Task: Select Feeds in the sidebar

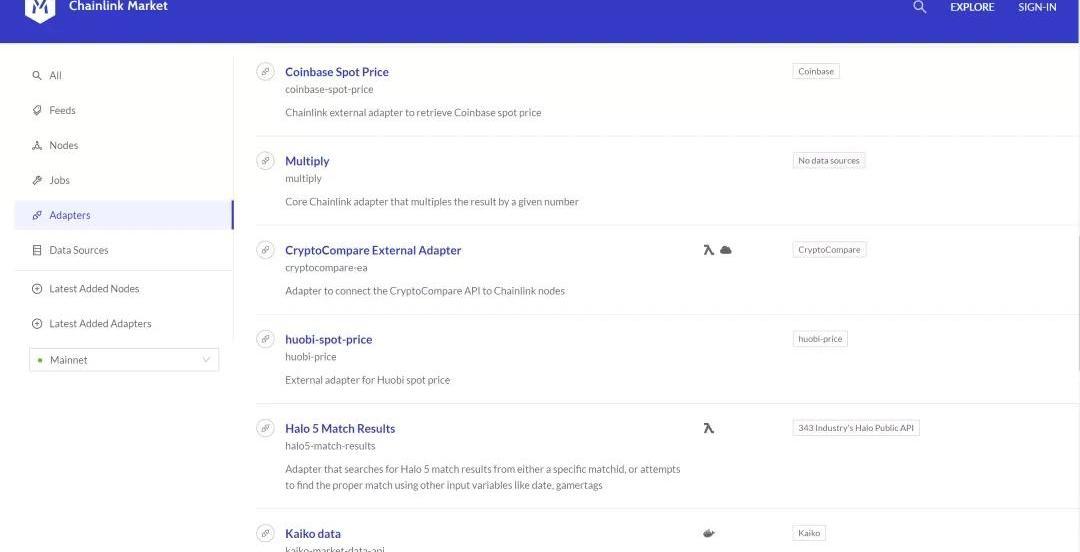Action: (x=61, y=111)
